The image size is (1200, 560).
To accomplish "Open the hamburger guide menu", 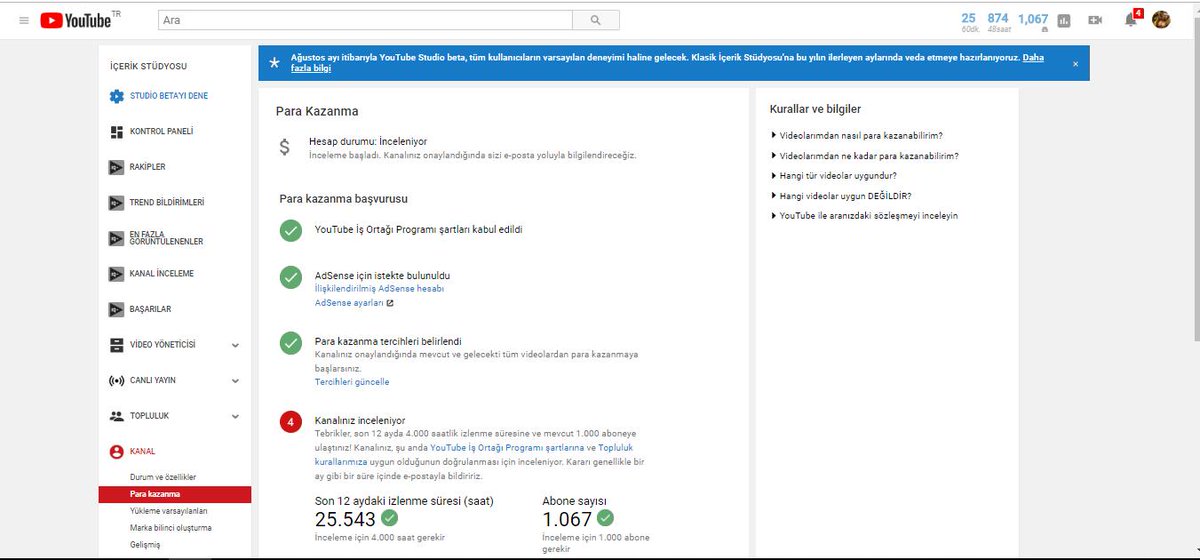I will click(x=23, y=20).
